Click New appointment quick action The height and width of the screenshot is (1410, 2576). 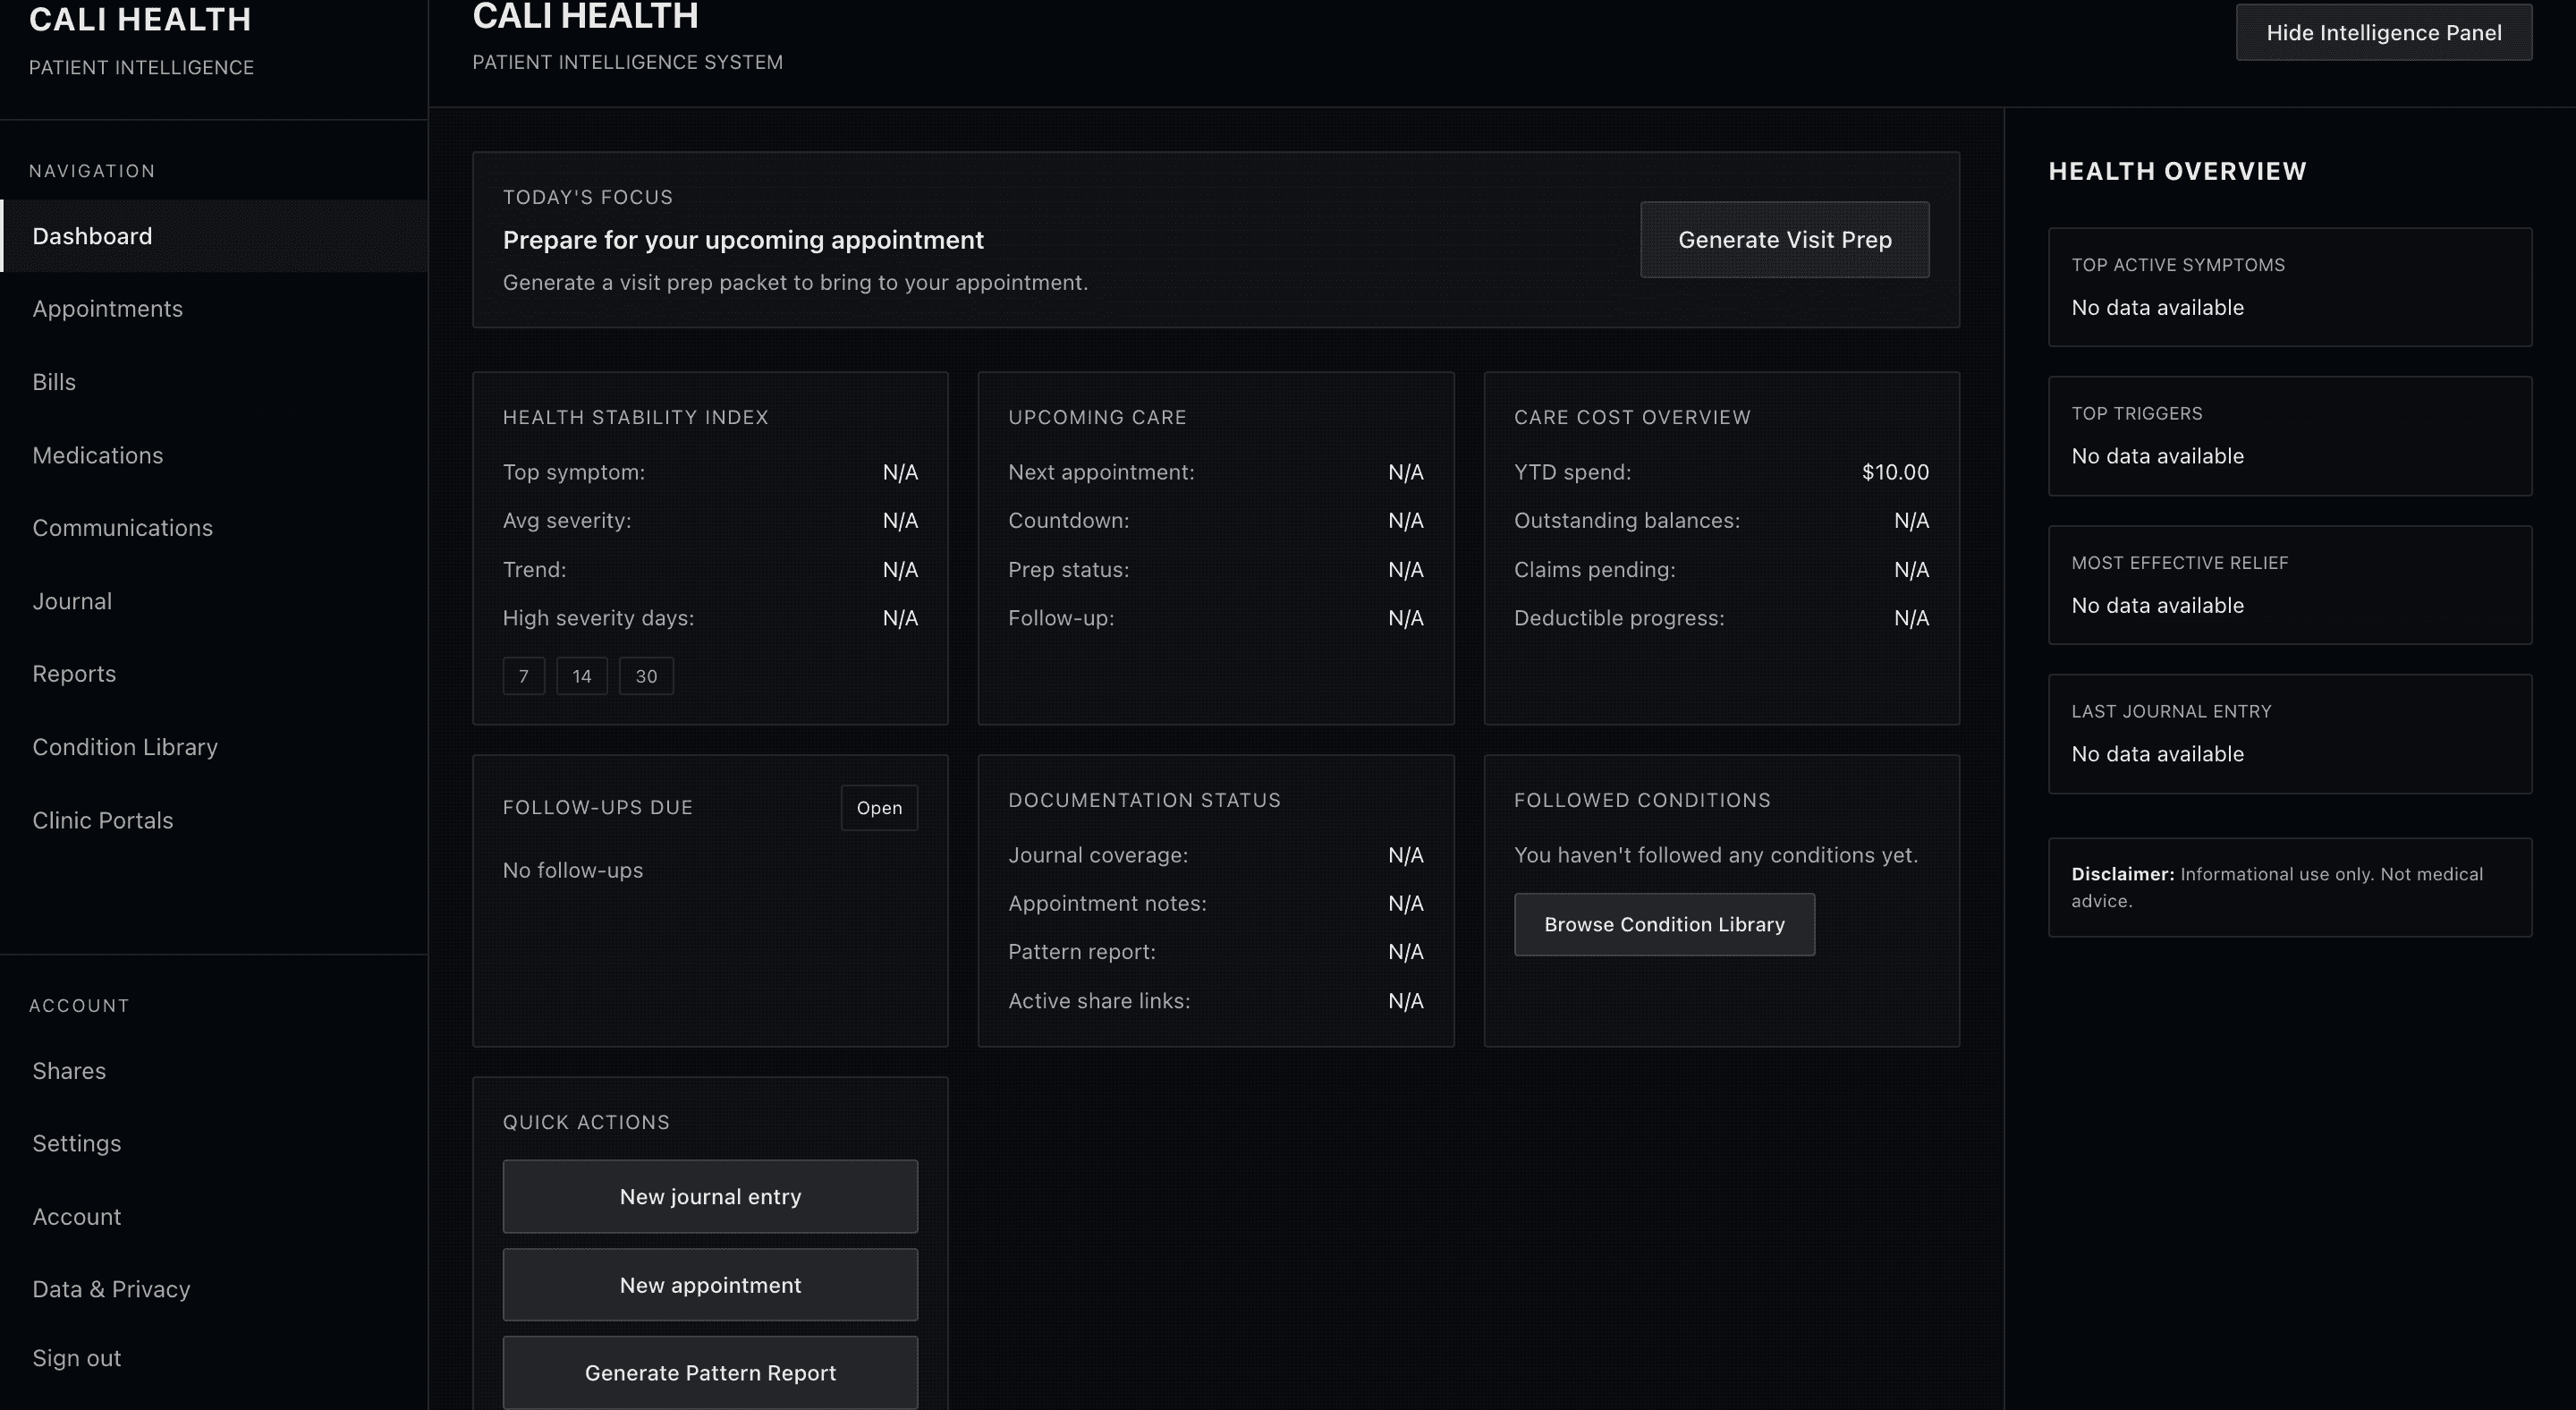710,1285
